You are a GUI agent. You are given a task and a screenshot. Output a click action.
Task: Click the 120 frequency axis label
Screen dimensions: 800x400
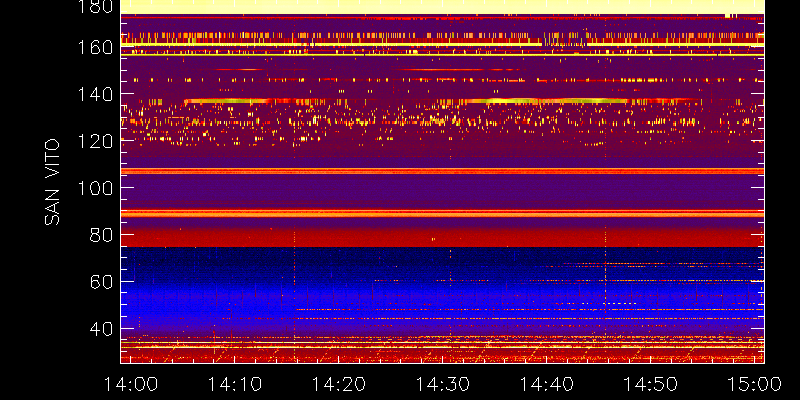click(x=95, y=141)
